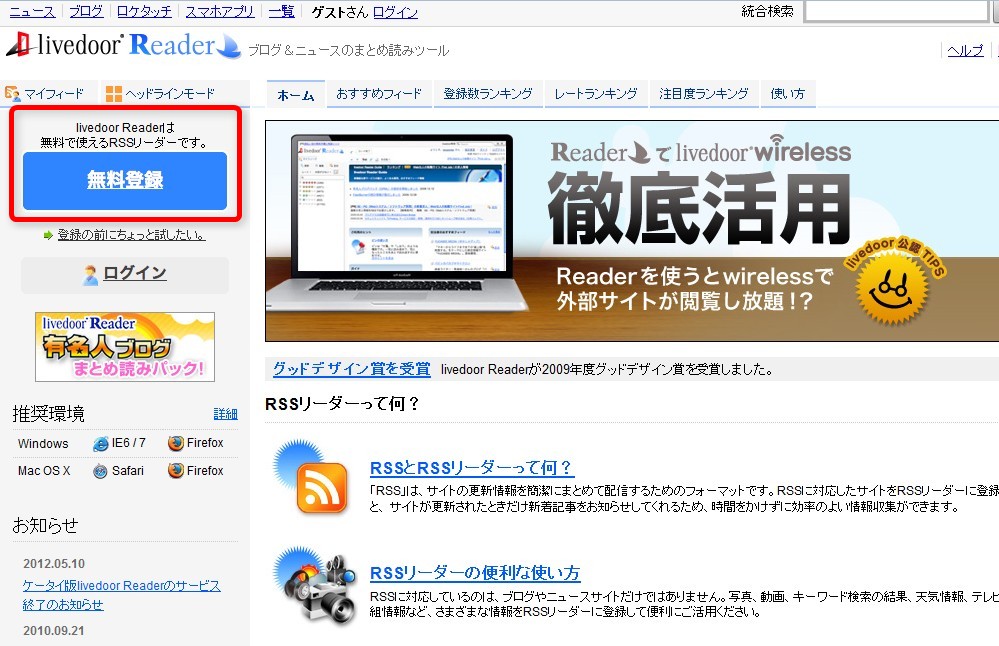This screenshot has height=646, width=999.
Task: Click the 統合検索 search field
Action: tap(897, 11)
